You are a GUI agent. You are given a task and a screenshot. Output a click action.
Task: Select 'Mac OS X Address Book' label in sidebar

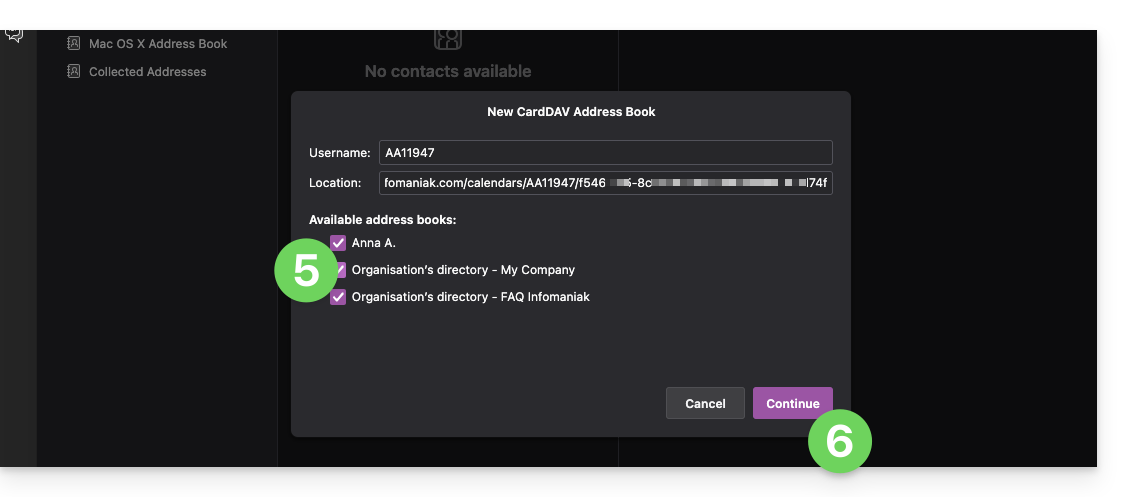pos(158,44)
